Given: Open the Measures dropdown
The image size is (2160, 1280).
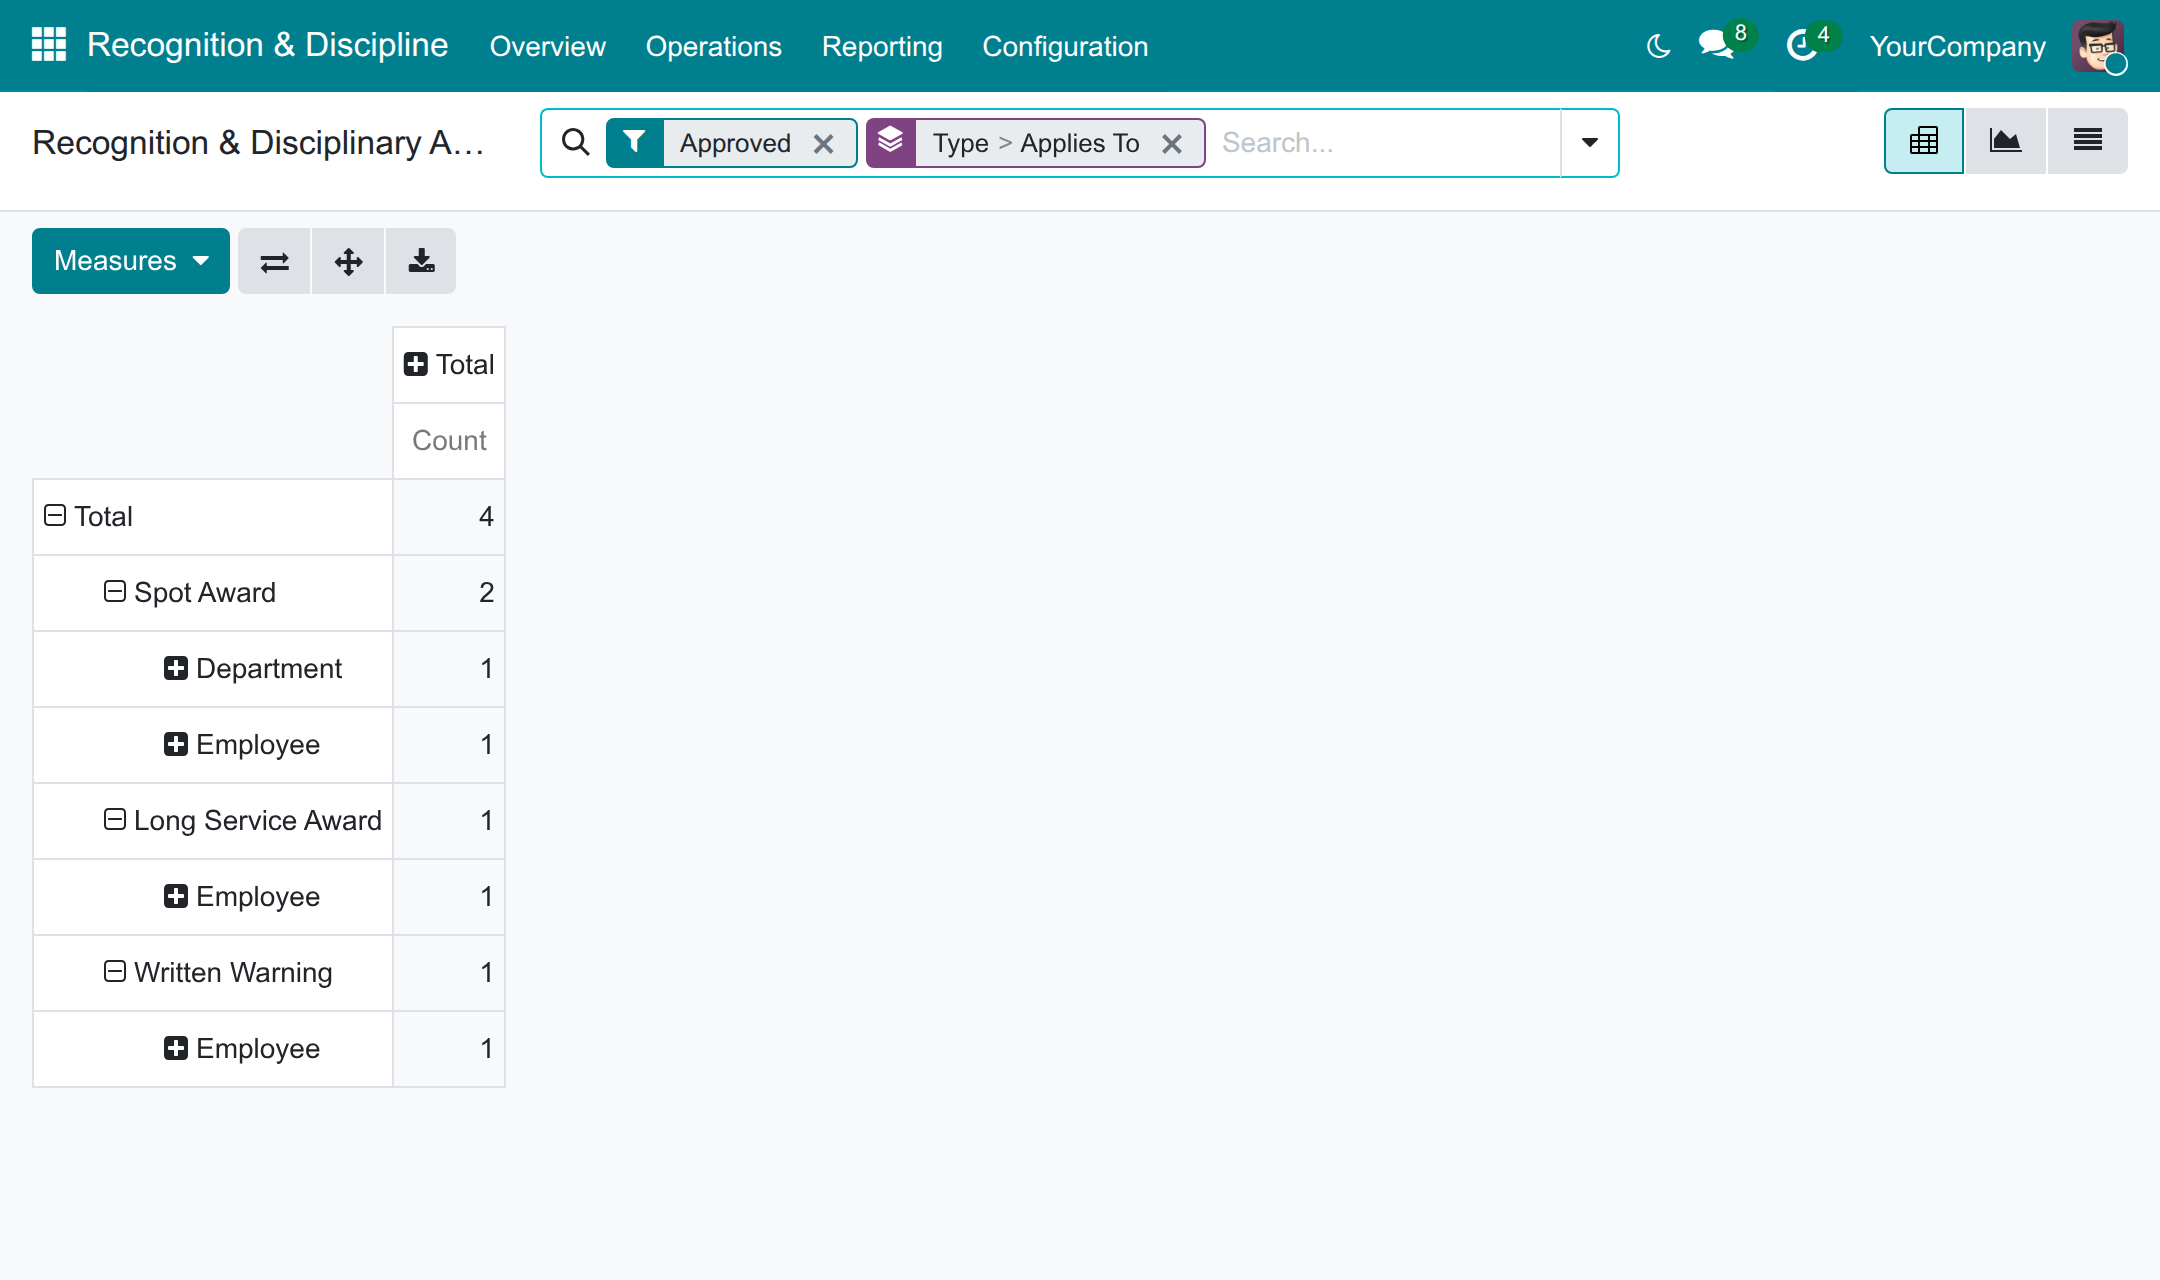Looking at the screenshot, I should pyautogui.click(x=131, y=261).
